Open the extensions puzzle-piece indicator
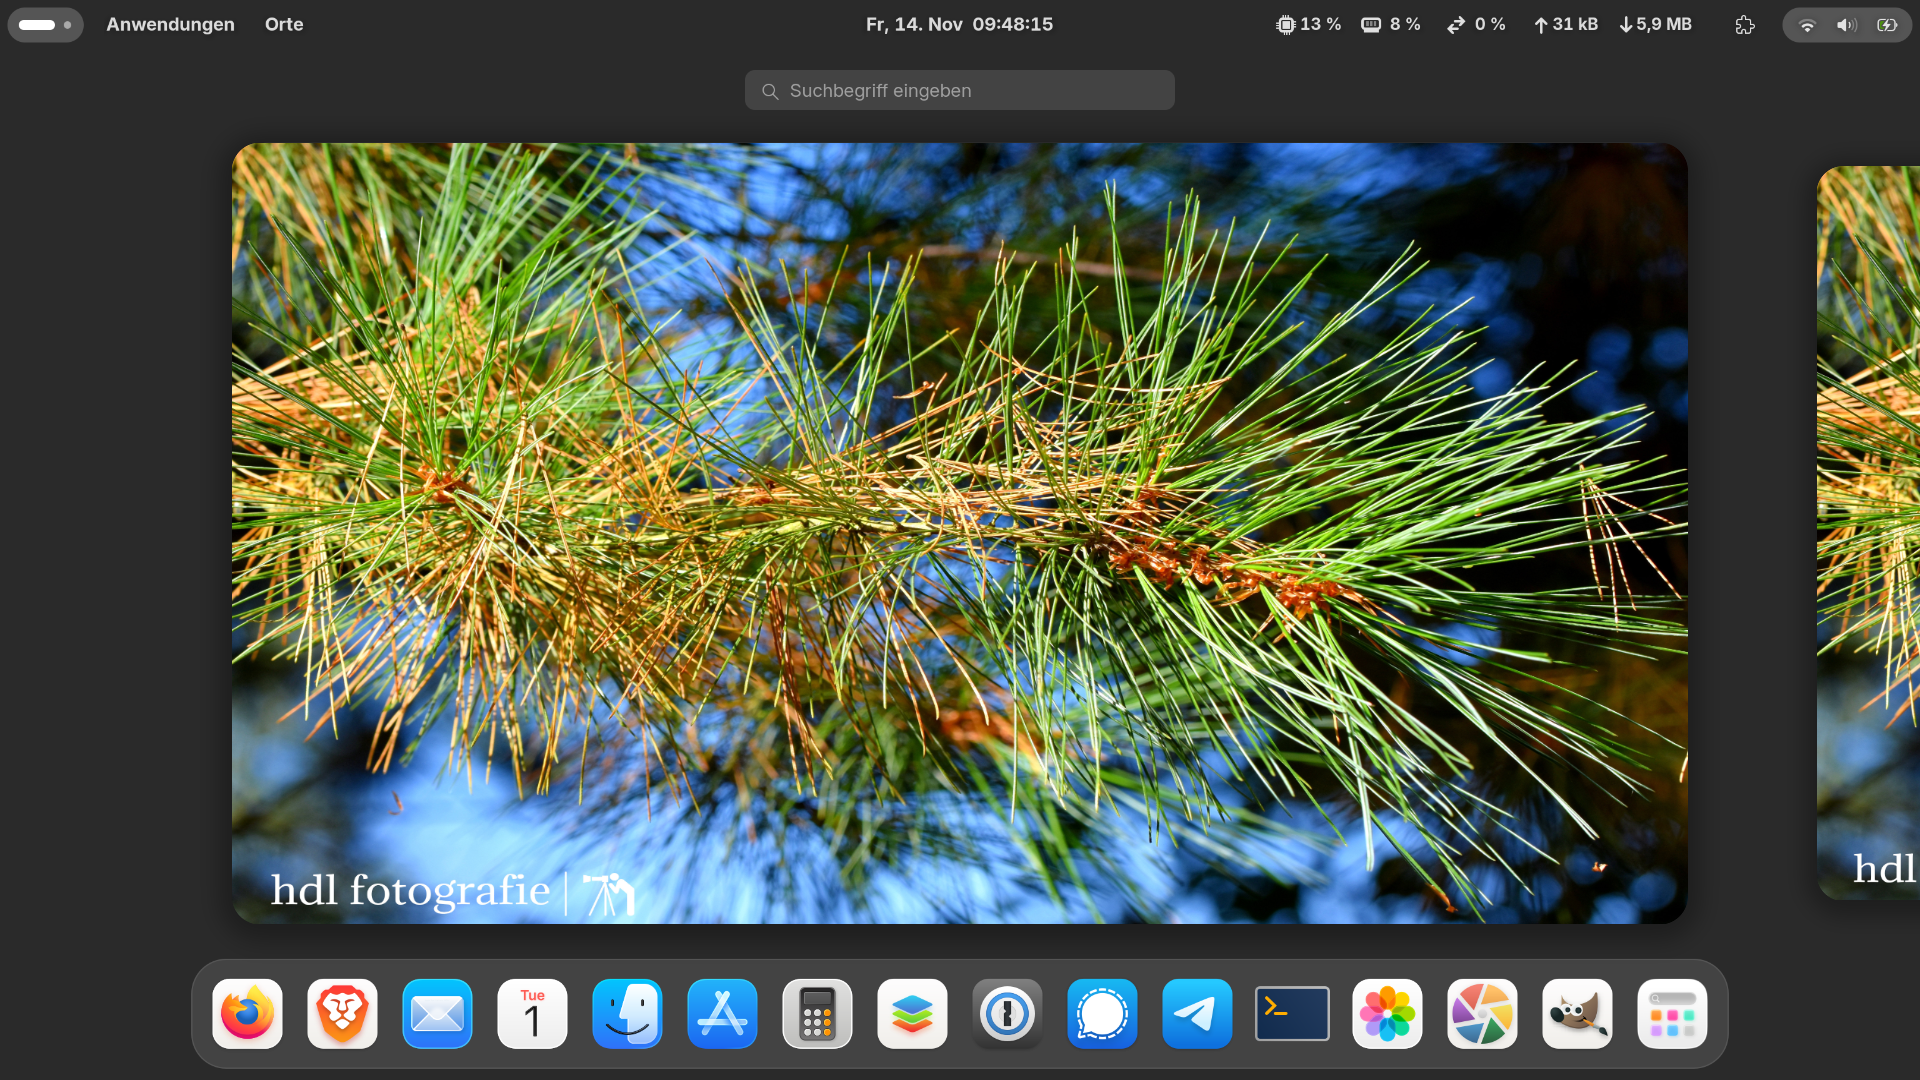This screenshot has width=1920, height=1080. click(1745, 25)
